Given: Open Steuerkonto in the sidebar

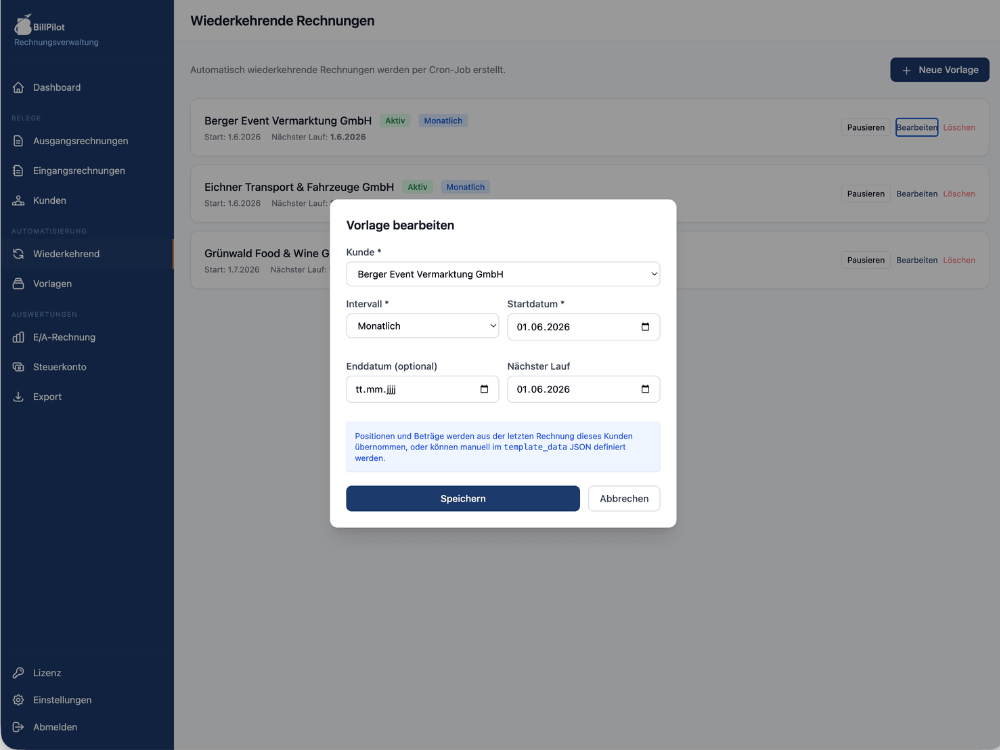Looking at the screenshot, I should [87, 367].
